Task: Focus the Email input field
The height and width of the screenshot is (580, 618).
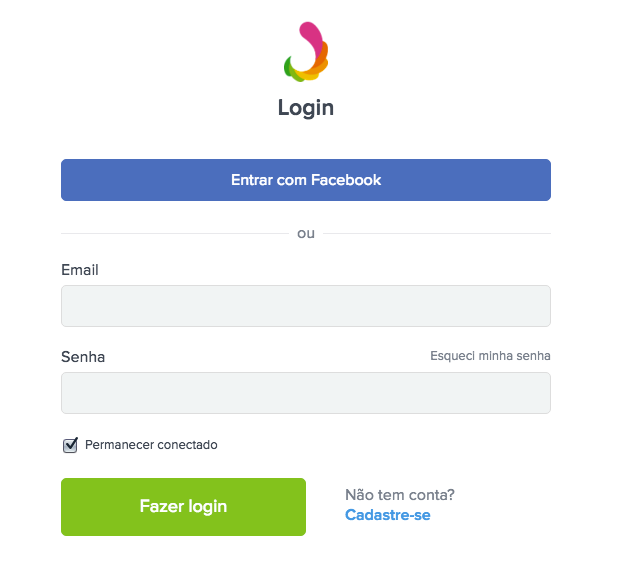Action: point(306,306)
